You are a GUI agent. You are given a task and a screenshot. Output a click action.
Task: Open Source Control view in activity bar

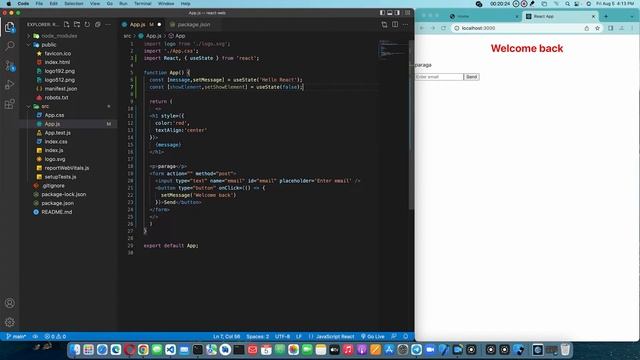(10, 65)
